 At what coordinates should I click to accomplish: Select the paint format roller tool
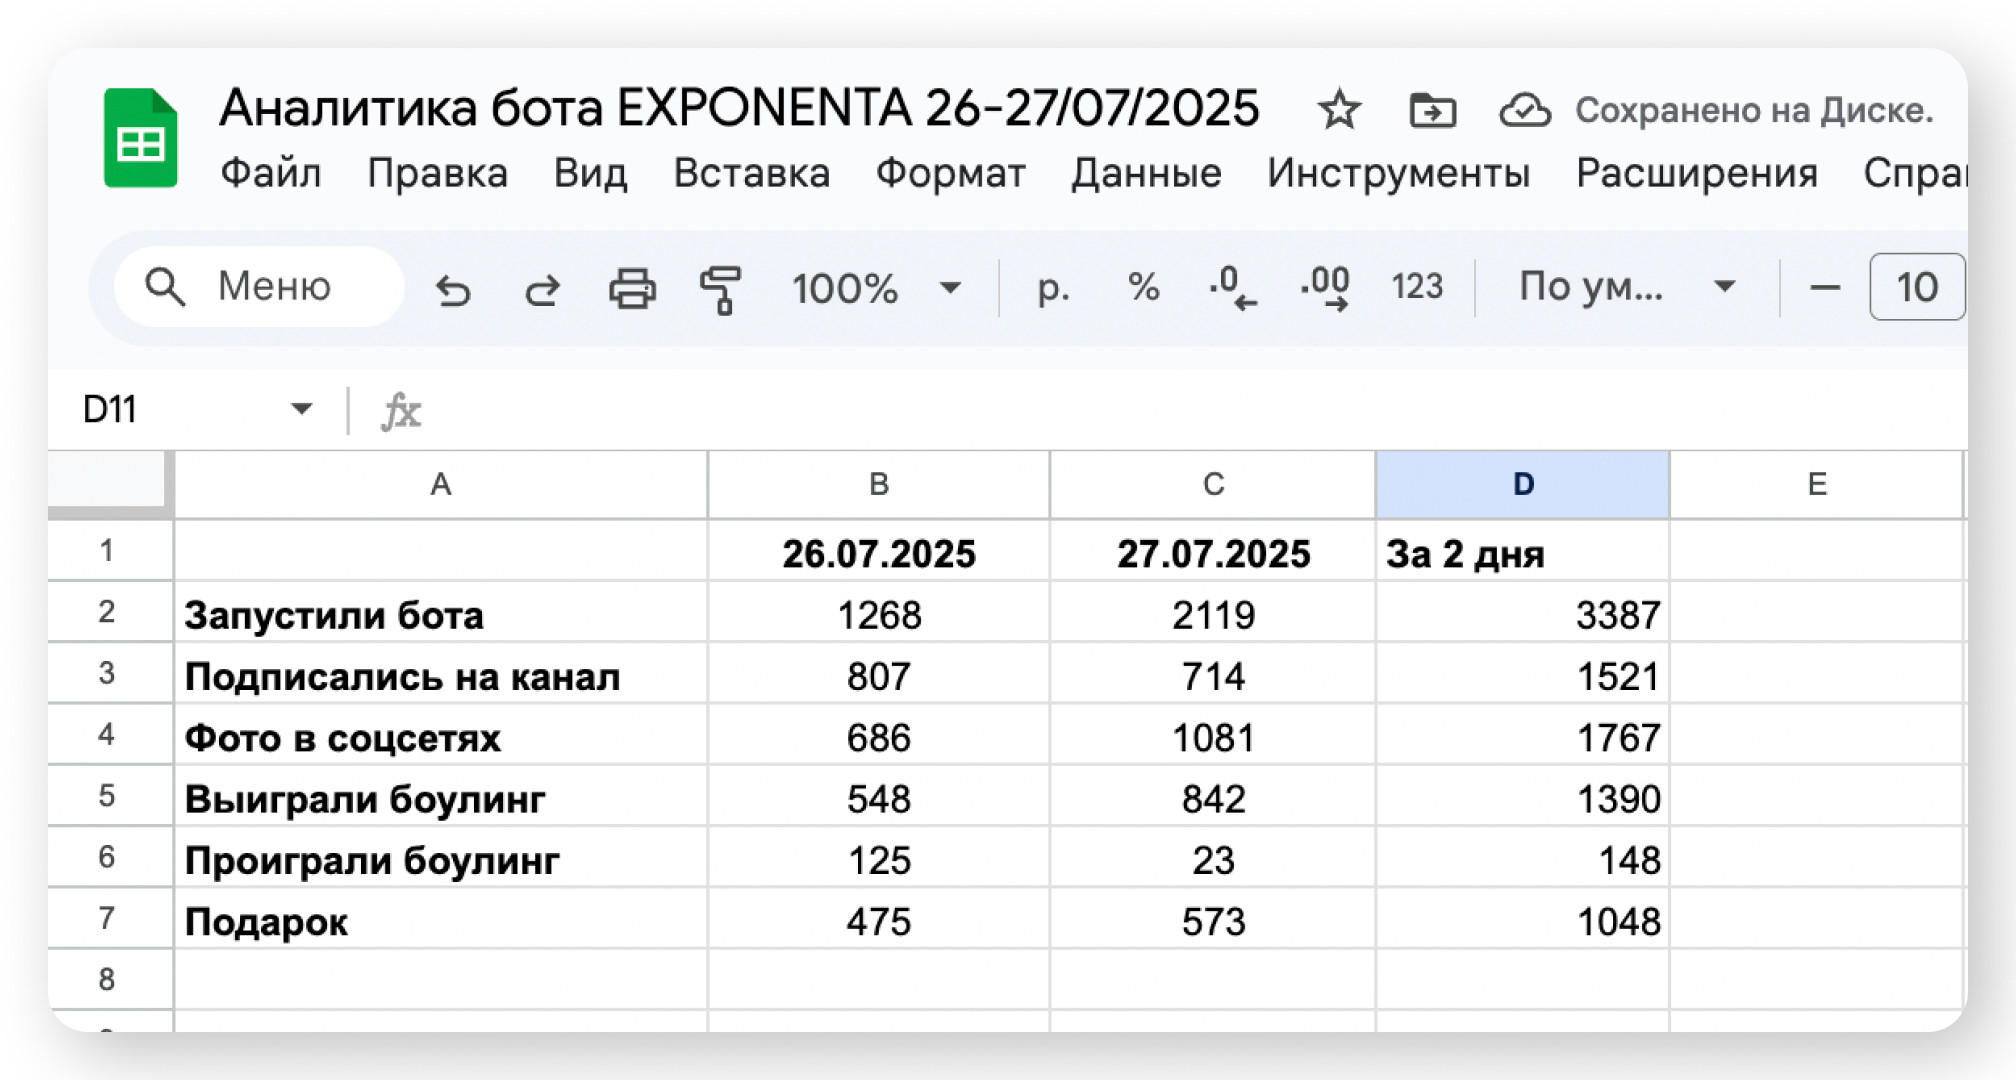click(720, 290)
